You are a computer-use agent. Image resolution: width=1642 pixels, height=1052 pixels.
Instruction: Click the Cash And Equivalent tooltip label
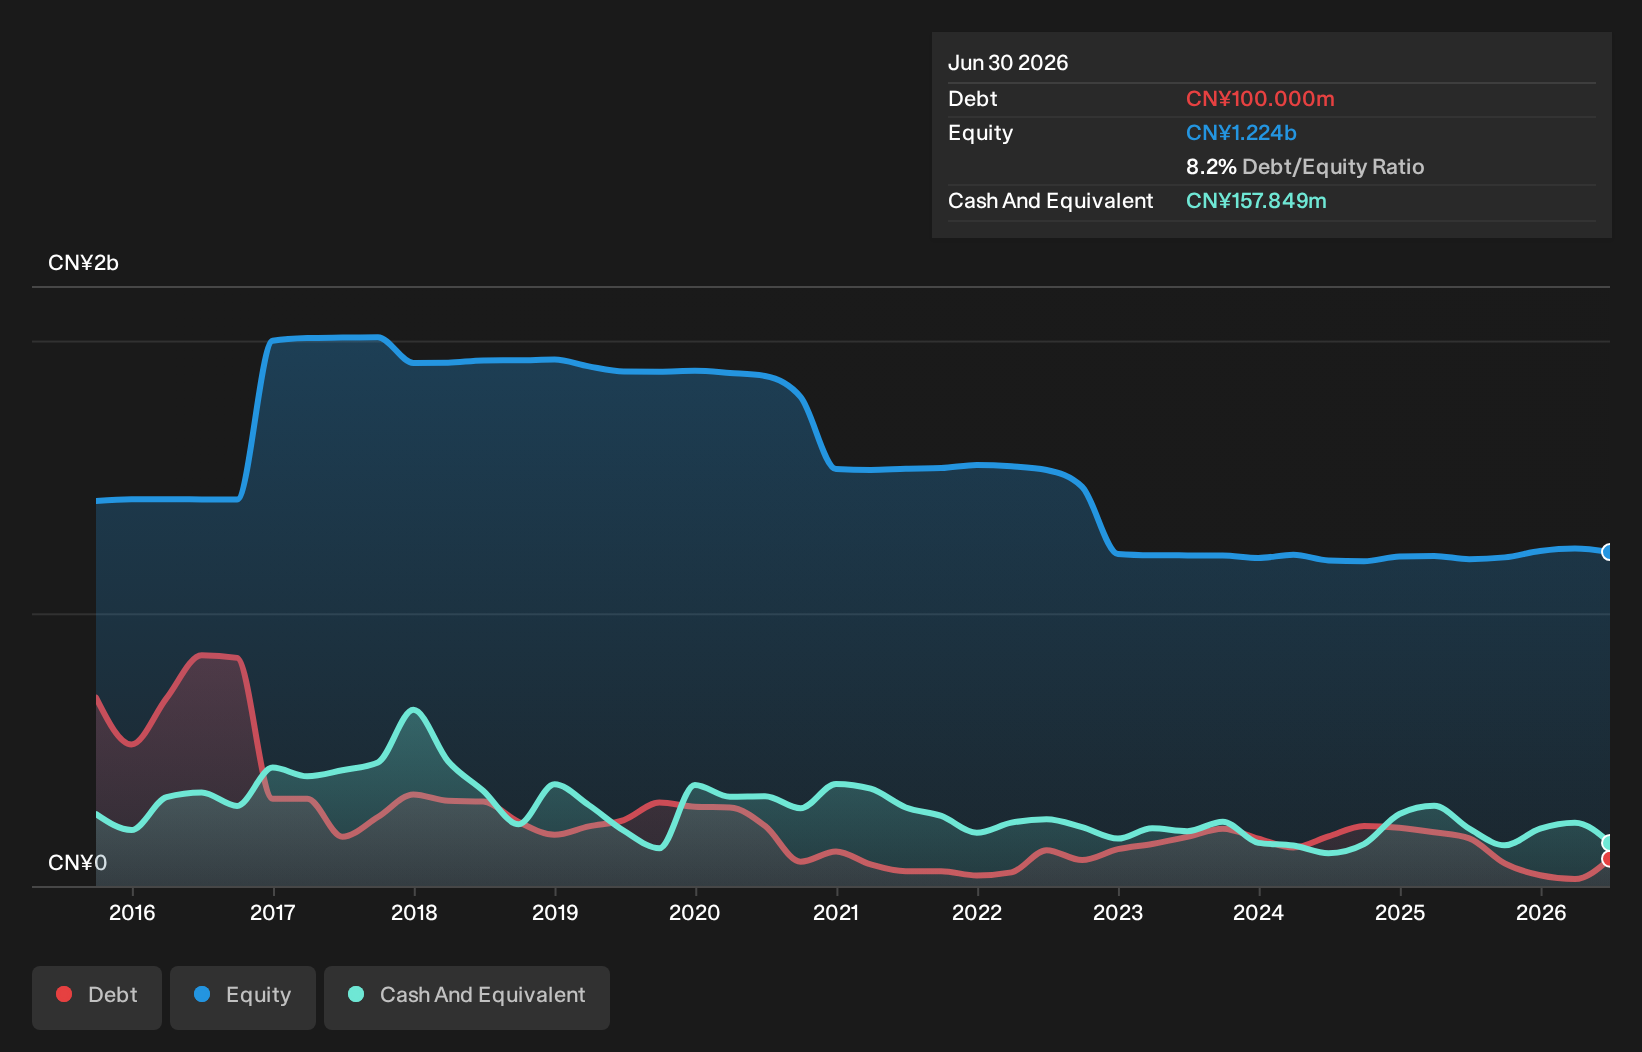[x=1050, y=201]
